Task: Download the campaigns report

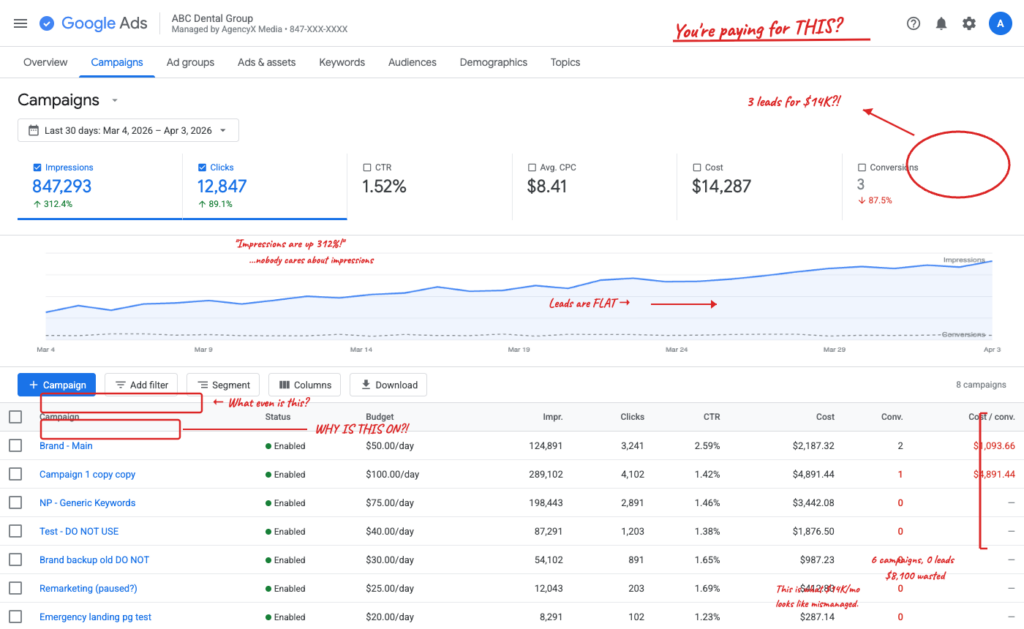Action: point(389,385)
